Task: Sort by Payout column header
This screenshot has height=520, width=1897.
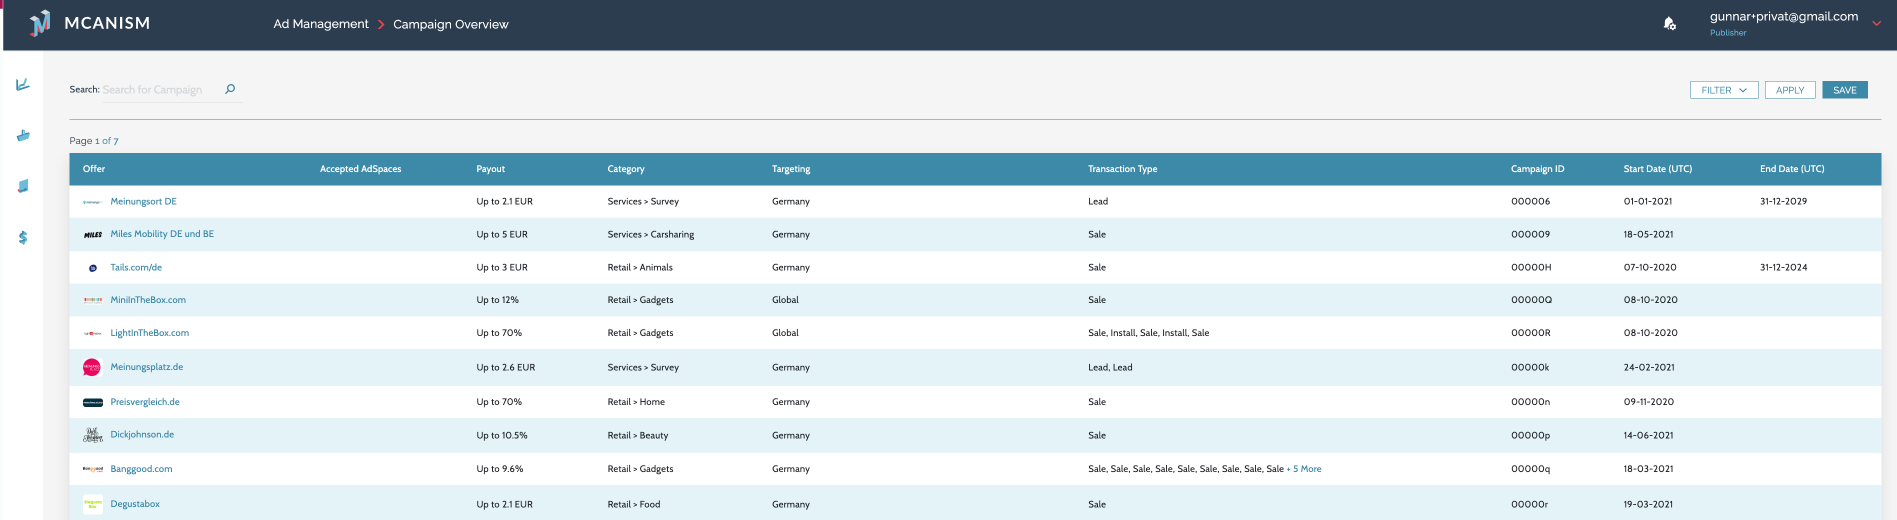Action: coord(490,169)
